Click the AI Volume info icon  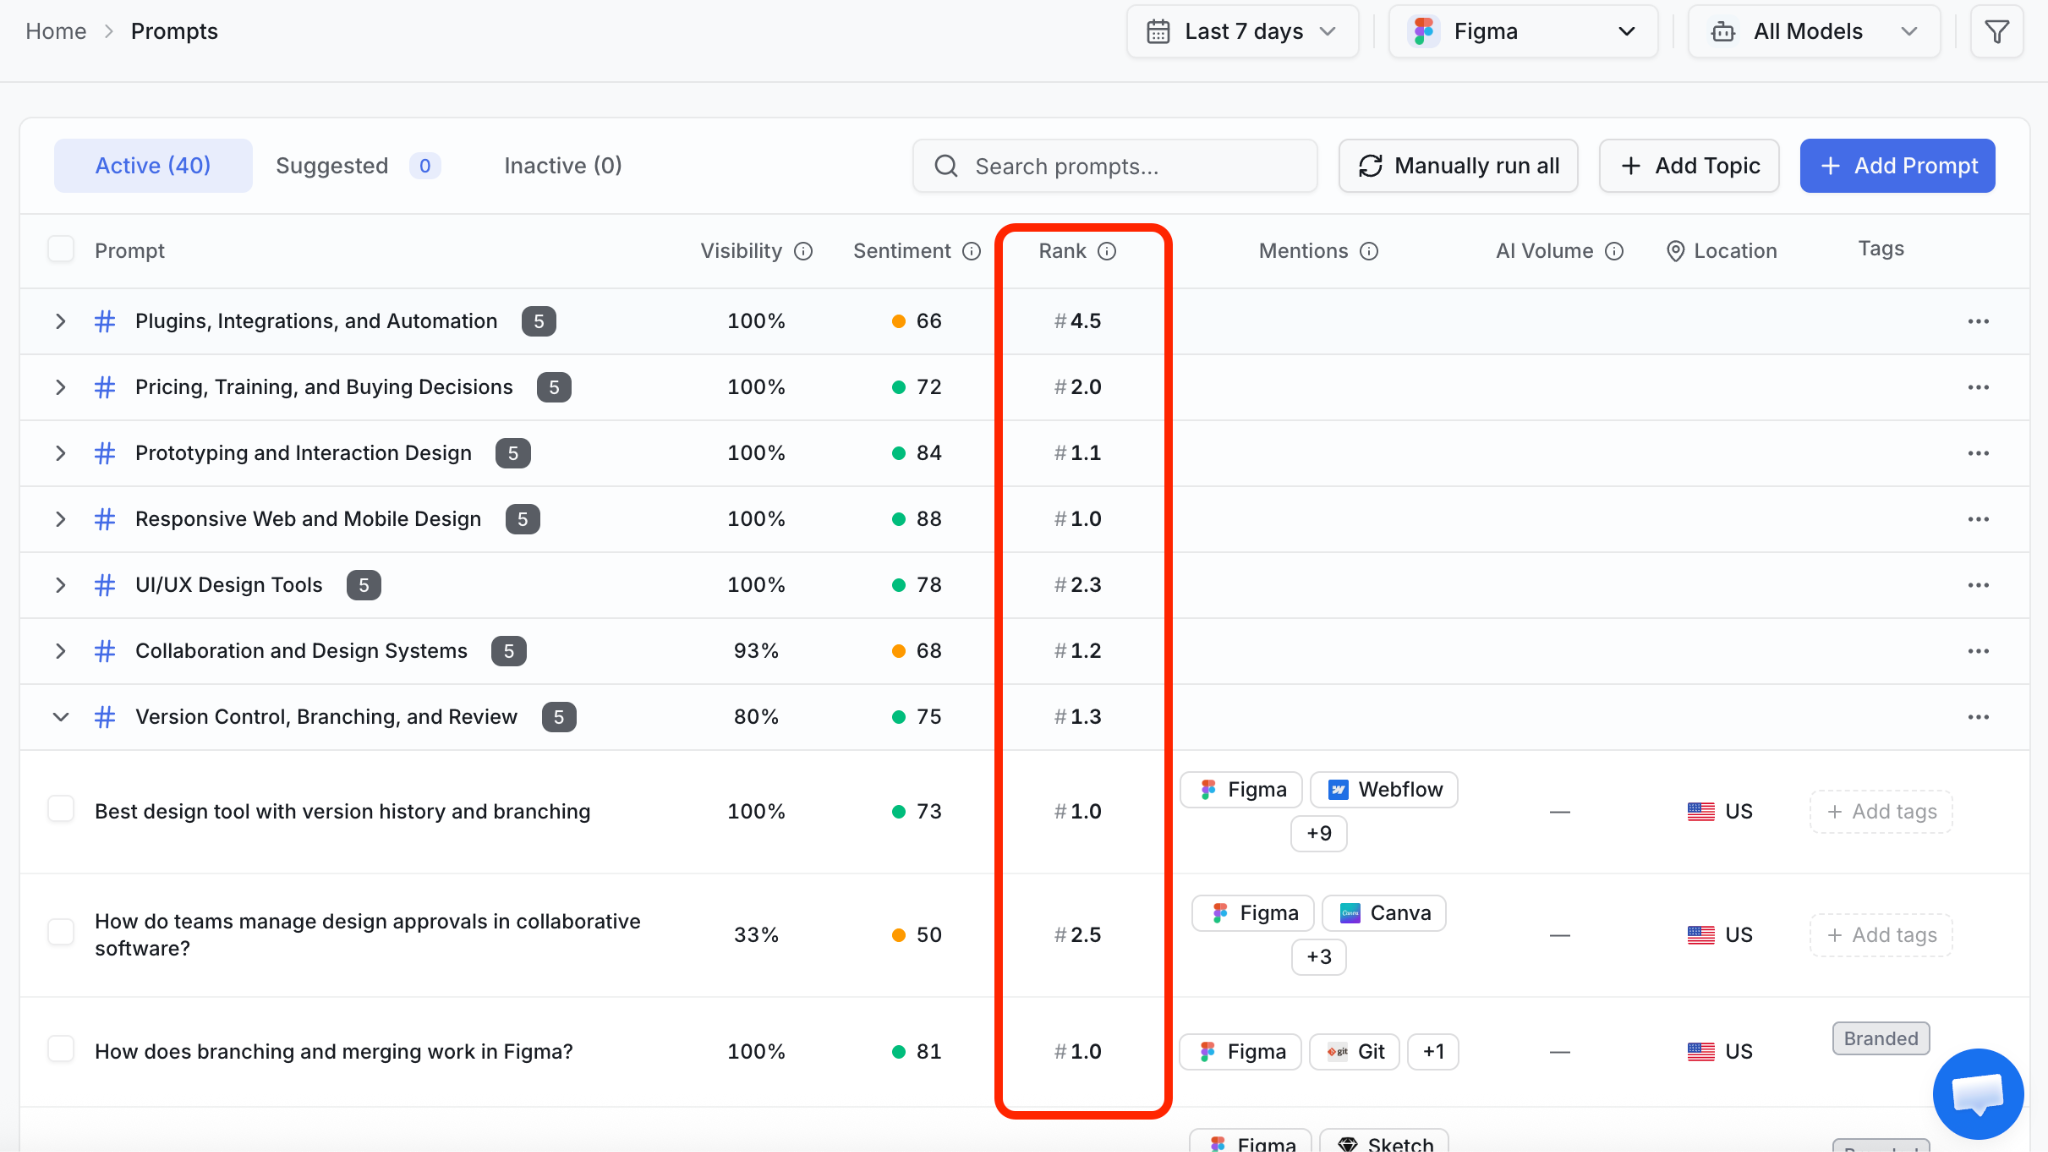click(x=1614, y=251)
